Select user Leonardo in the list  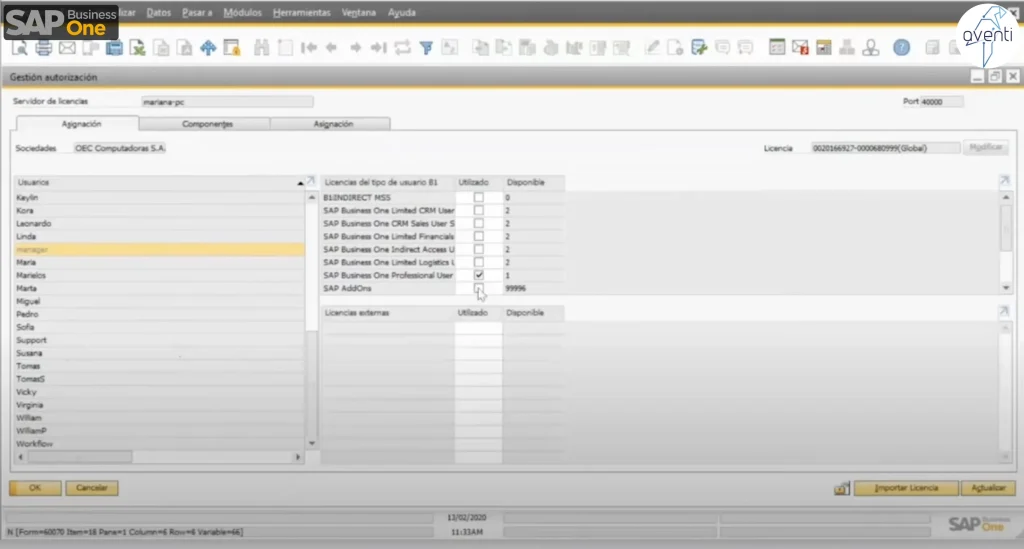click(159, 223)
